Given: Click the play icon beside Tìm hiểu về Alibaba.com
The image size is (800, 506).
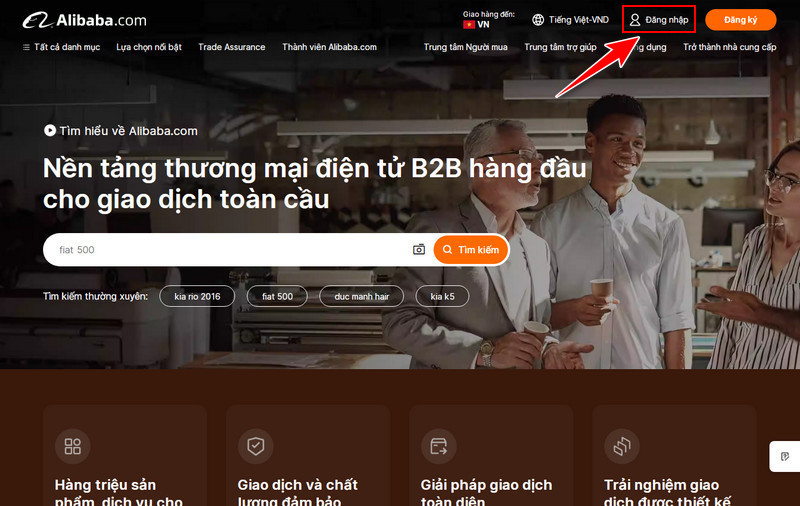Looking at the screenshot, I should [x=50, y=130].
